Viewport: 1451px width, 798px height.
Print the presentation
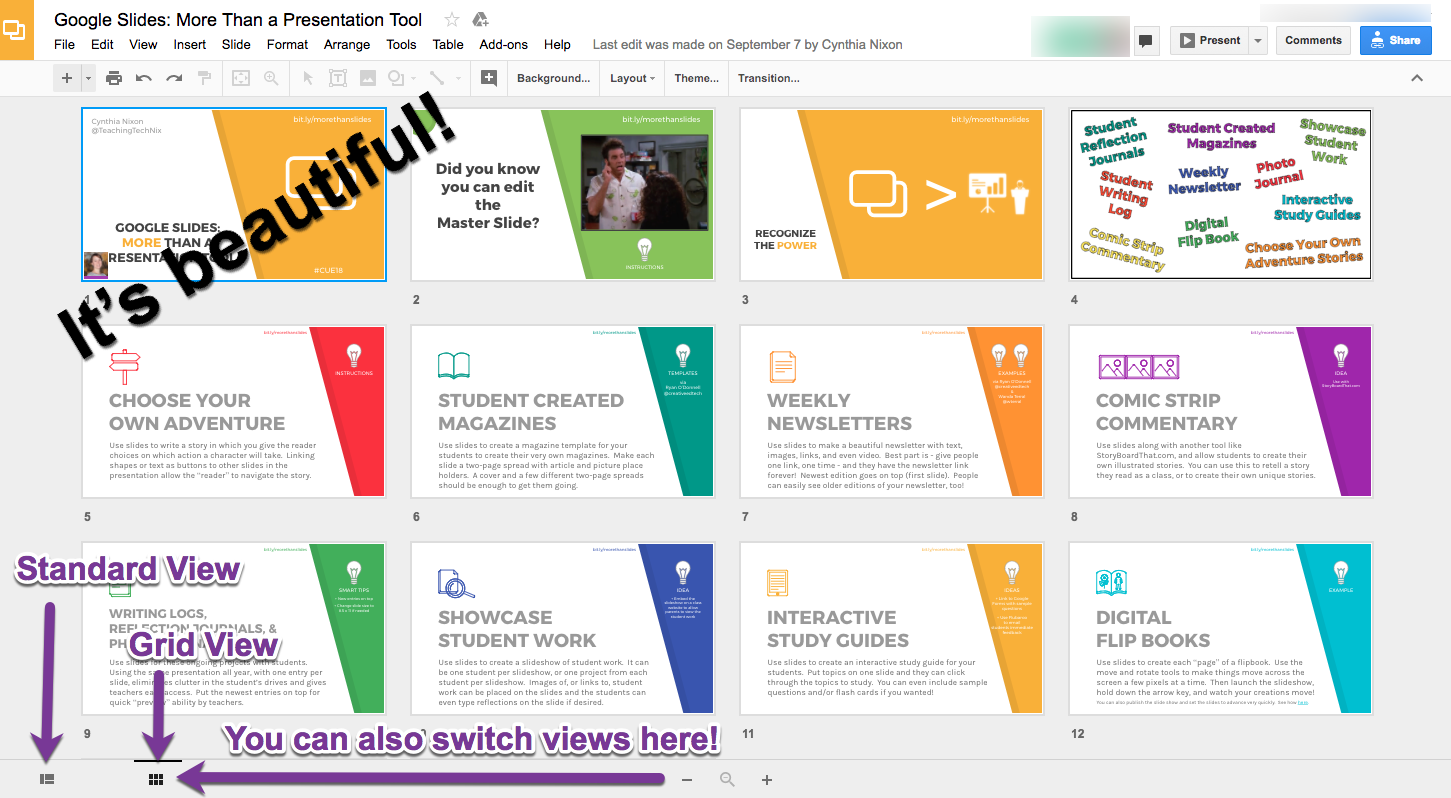pos(113,78)
